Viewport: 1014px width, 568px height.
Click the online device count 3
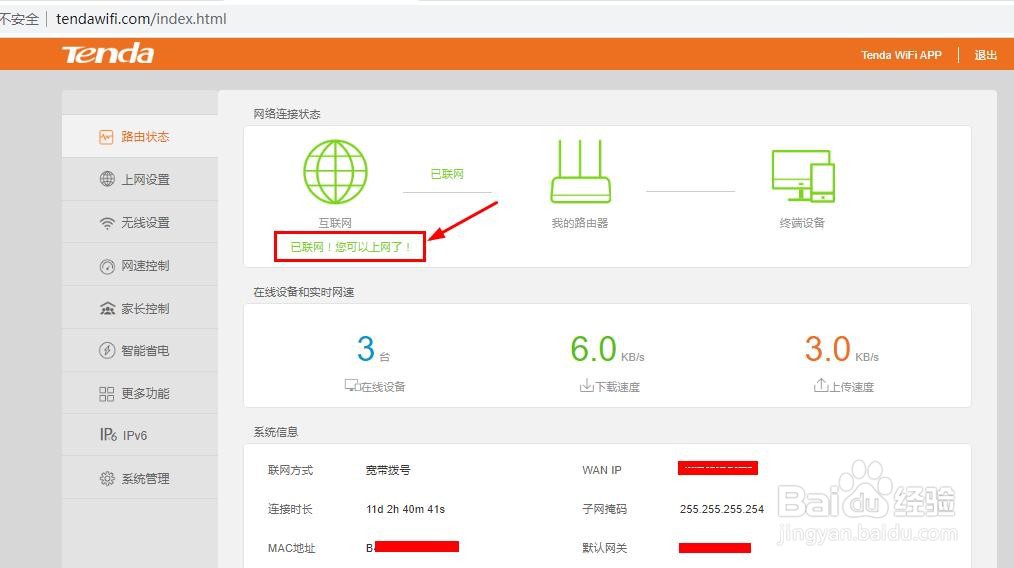point(366,349)
